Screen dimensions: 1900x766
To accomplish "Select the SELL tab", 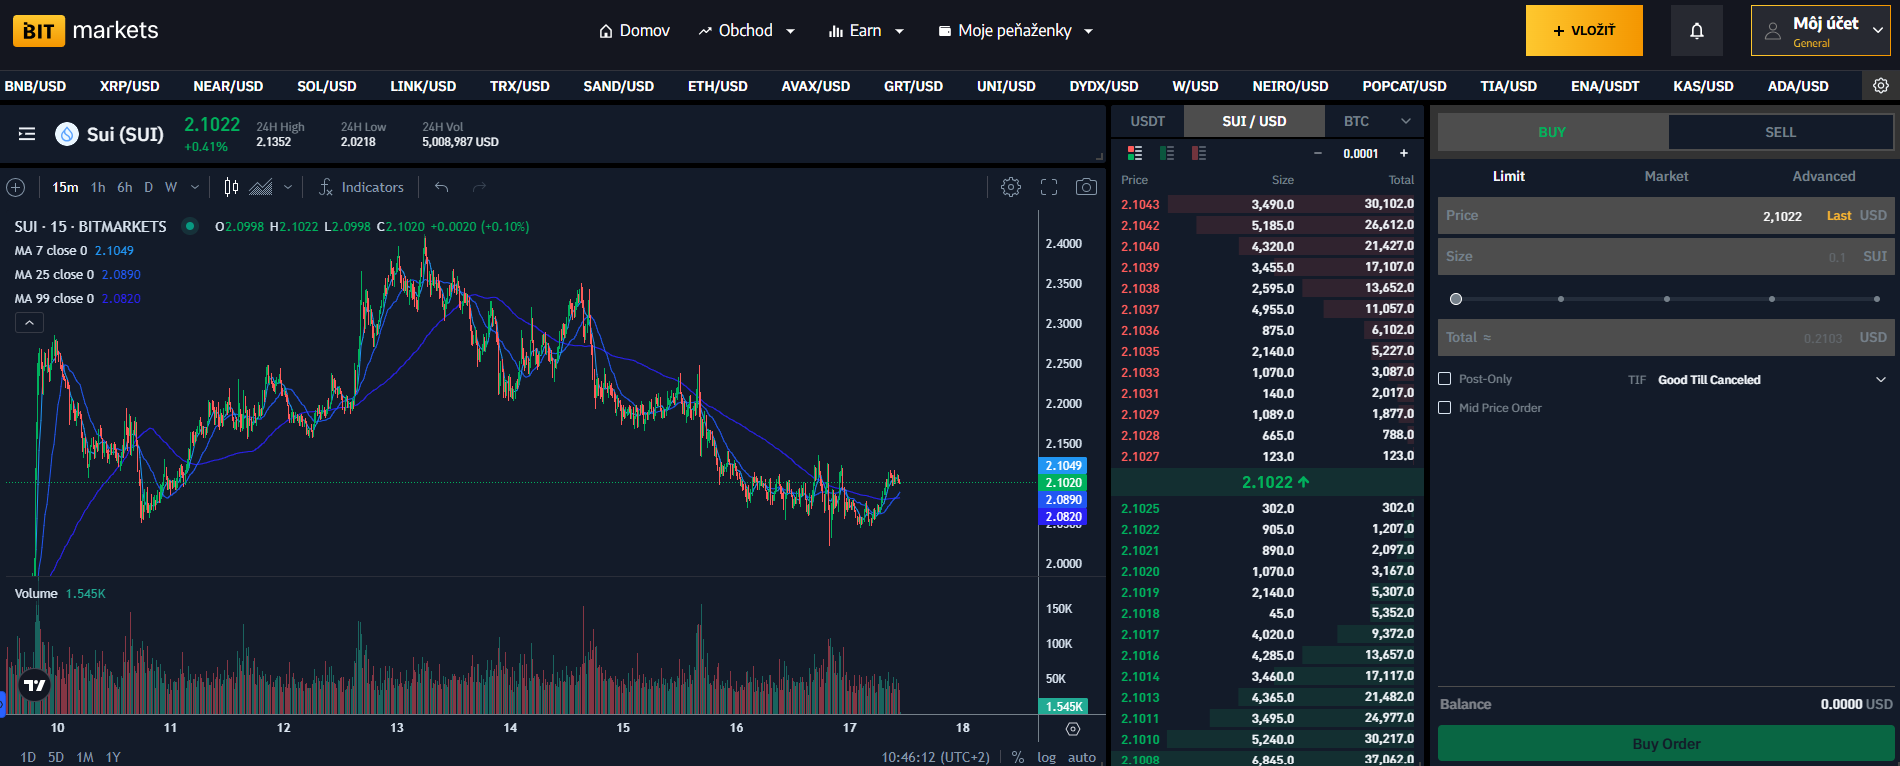I will click(x=1780, y=132).
